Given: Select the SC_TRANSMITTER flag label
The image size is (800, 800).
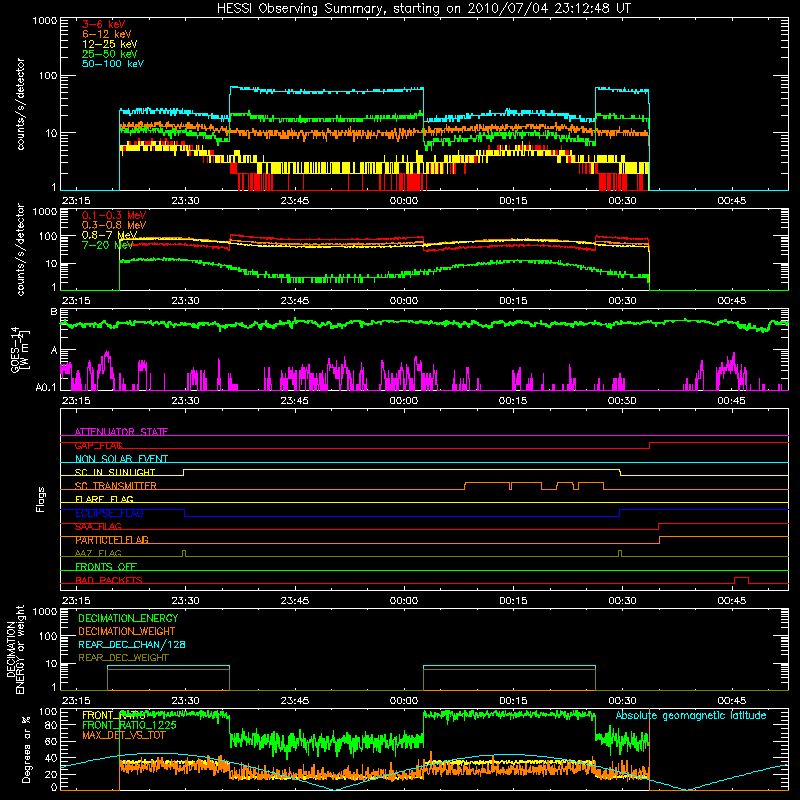Looking at the screenshot, I should coord(115,486).
